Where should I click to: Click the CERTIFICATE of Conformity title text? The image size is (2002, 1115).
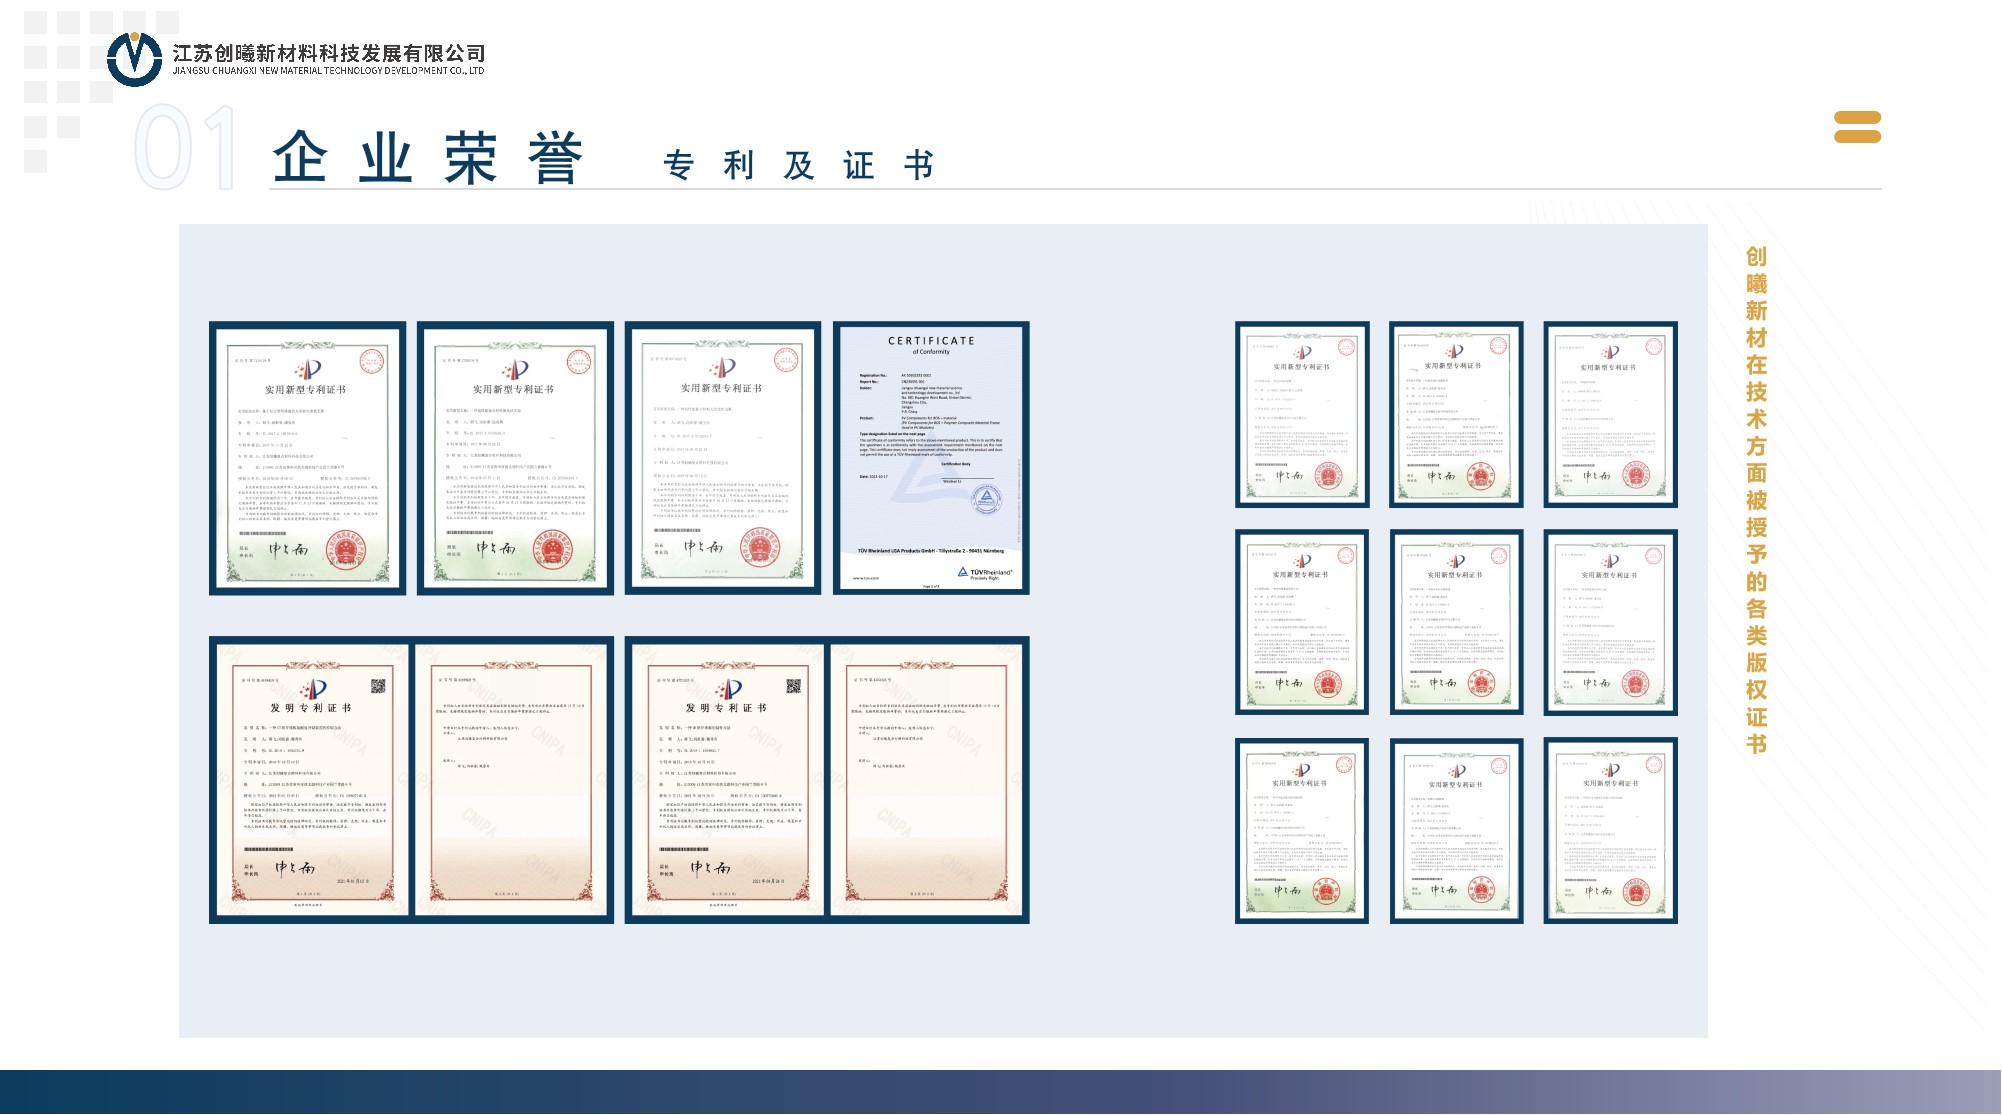[x=931, y=345]
